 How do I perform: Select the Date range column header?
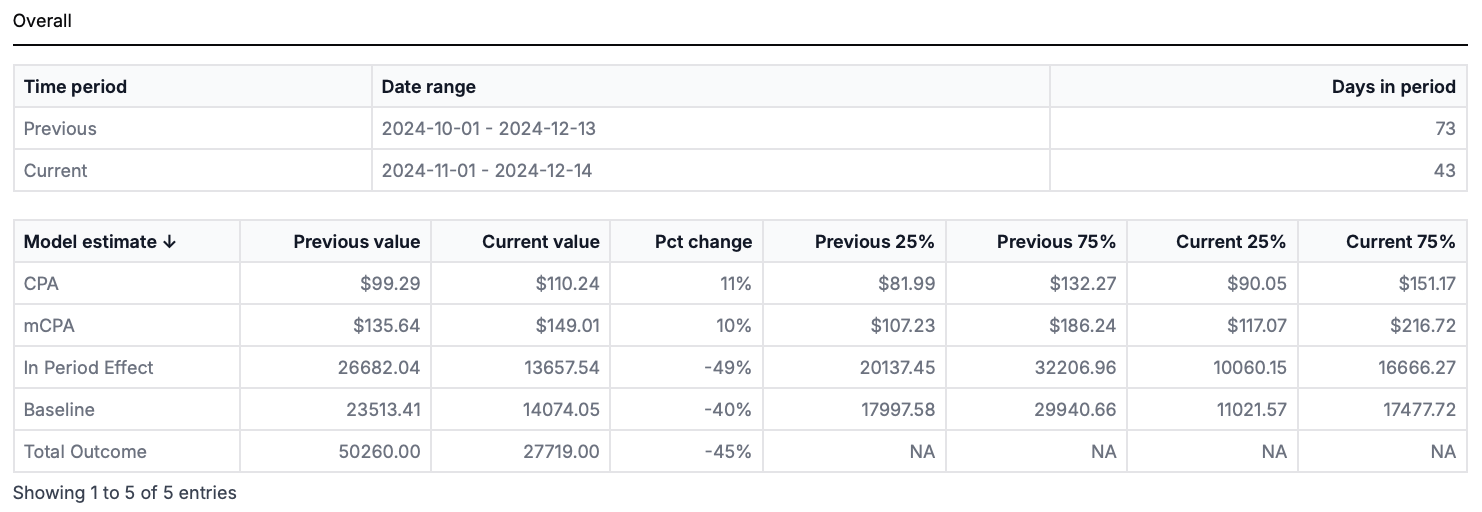(x=428, y=87)
